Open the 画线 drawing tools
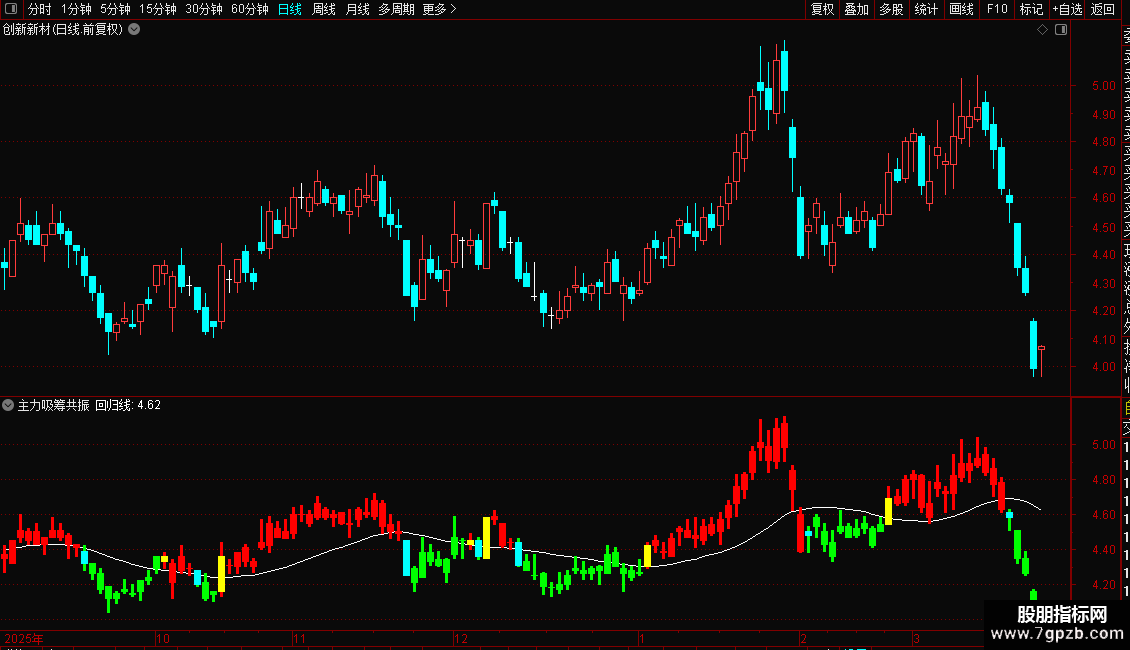 click(x=961, y=9)
